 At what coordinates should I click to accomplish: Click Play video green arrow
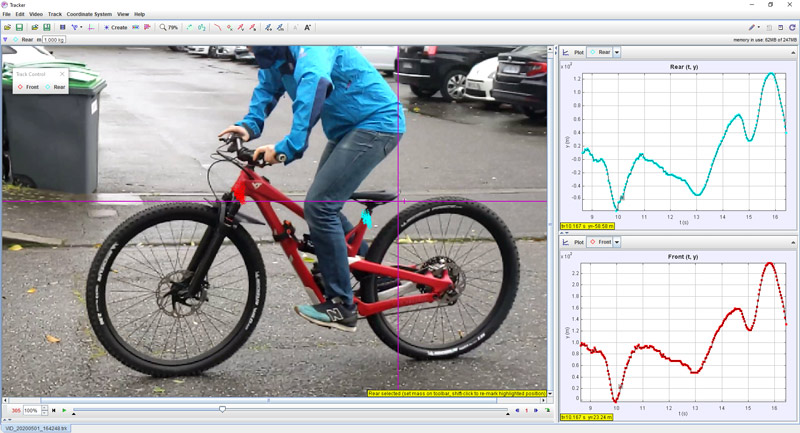[x=64, y=410]
